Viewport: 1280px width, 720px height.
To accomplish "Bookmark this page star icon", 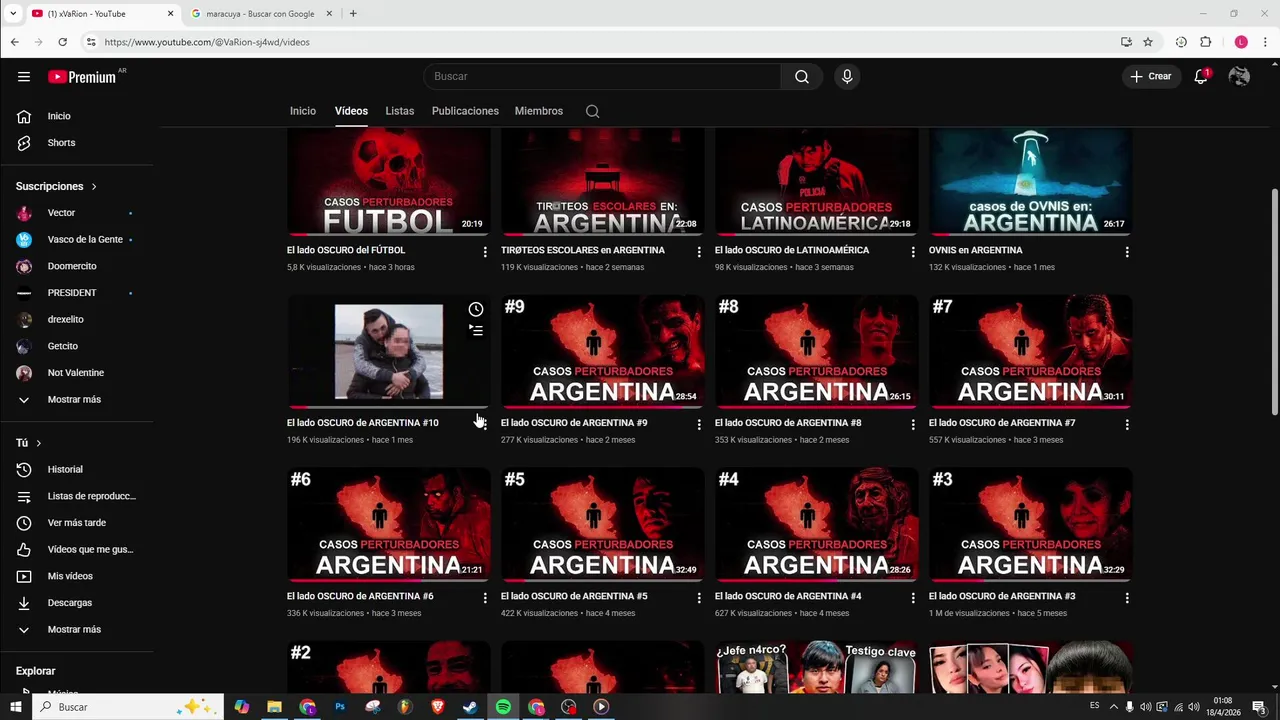I will 1148,42.
